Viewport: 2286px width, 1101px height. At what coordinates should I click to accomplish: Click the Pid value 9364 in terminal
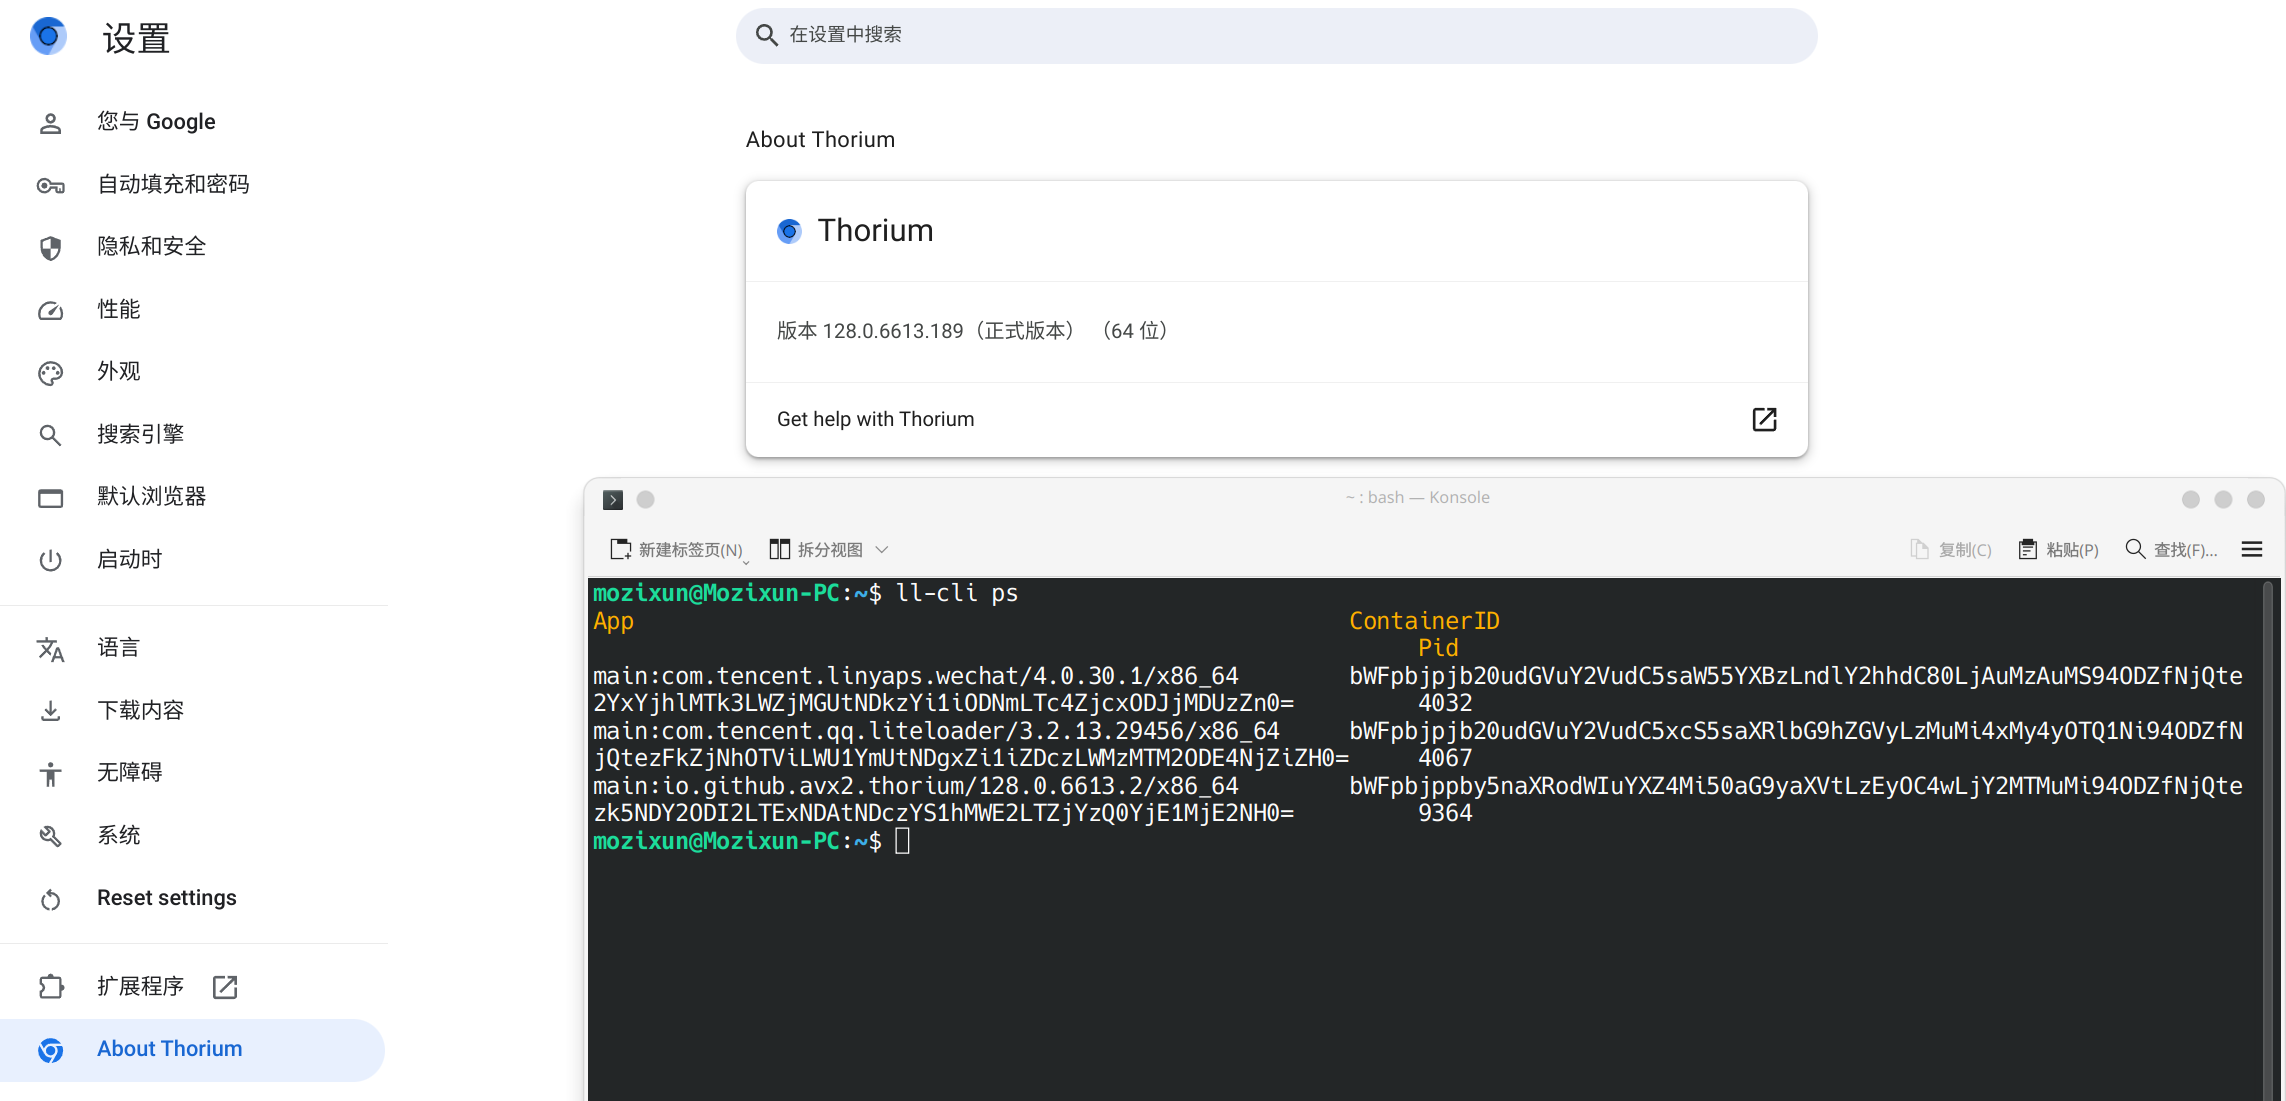coord(1445,814)
